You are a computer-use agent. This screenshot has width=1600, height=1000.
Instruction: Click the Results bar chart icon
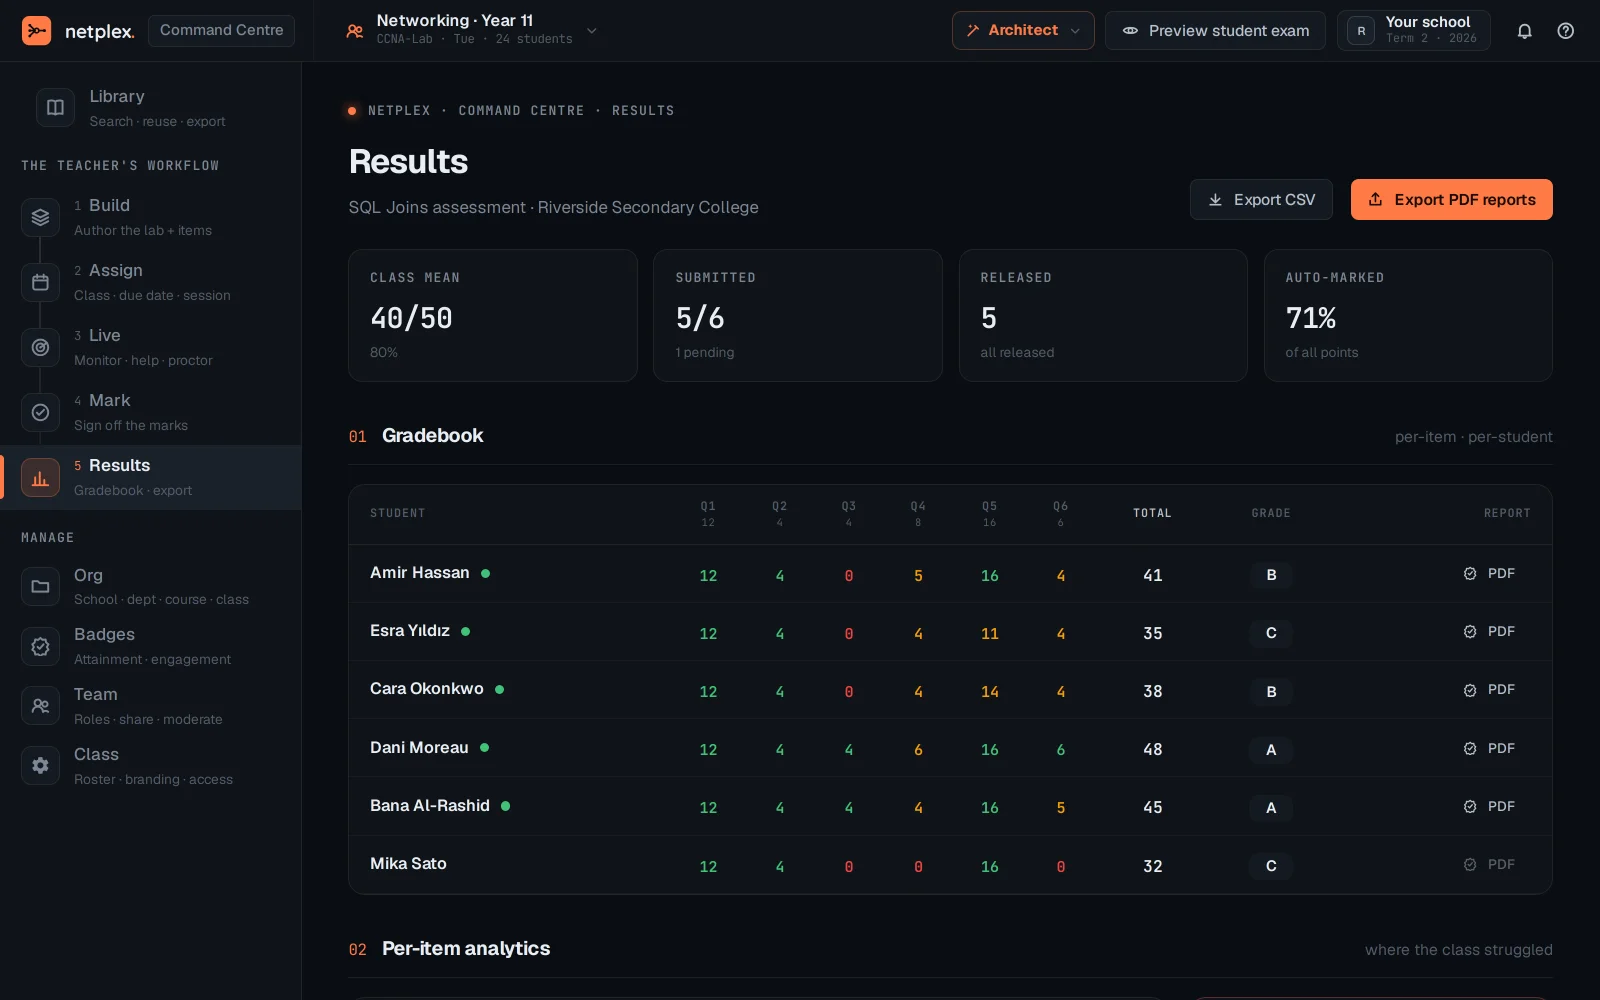point(40,478)
